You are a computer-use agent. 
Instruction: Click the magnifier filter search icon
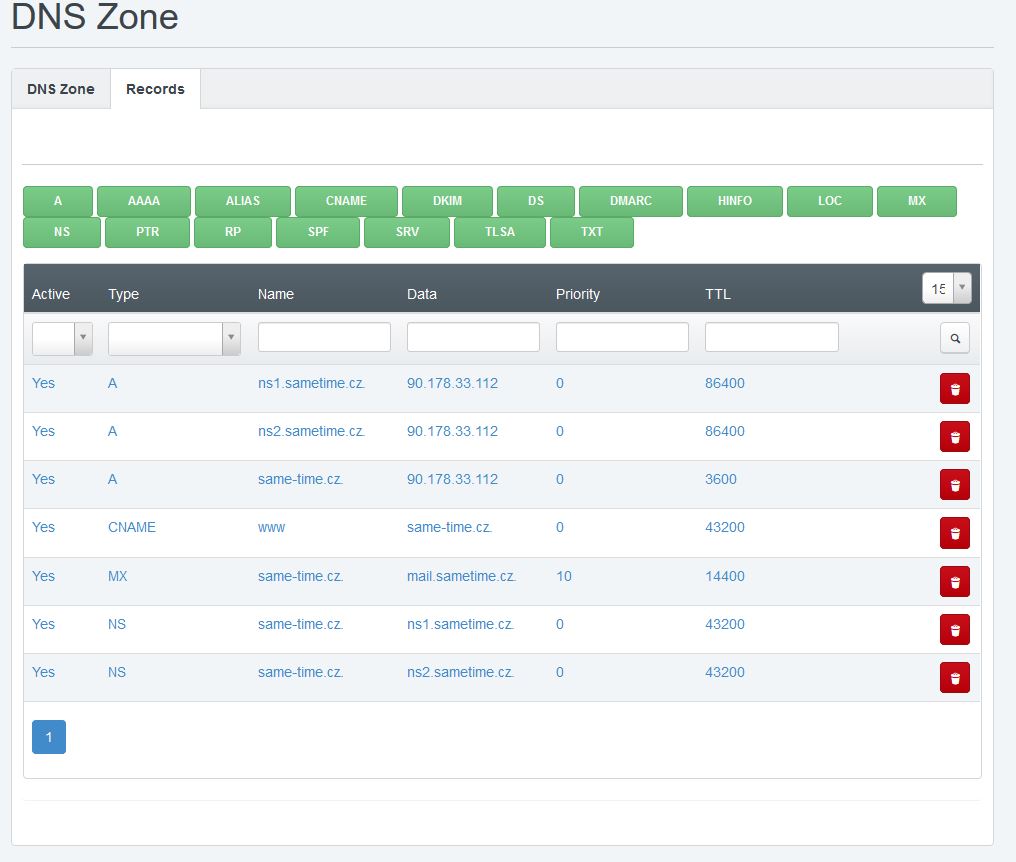(x=954, y=339)
